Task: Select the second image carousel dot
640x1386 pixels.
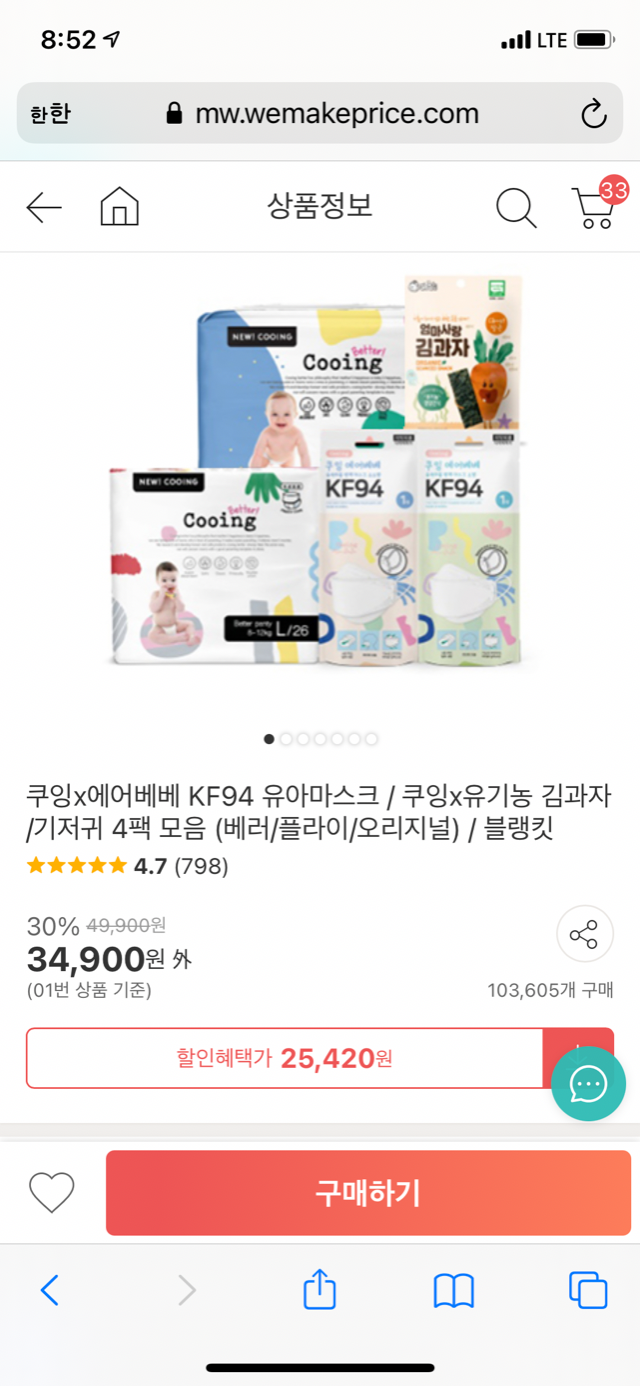Action: tap(286, 739)
